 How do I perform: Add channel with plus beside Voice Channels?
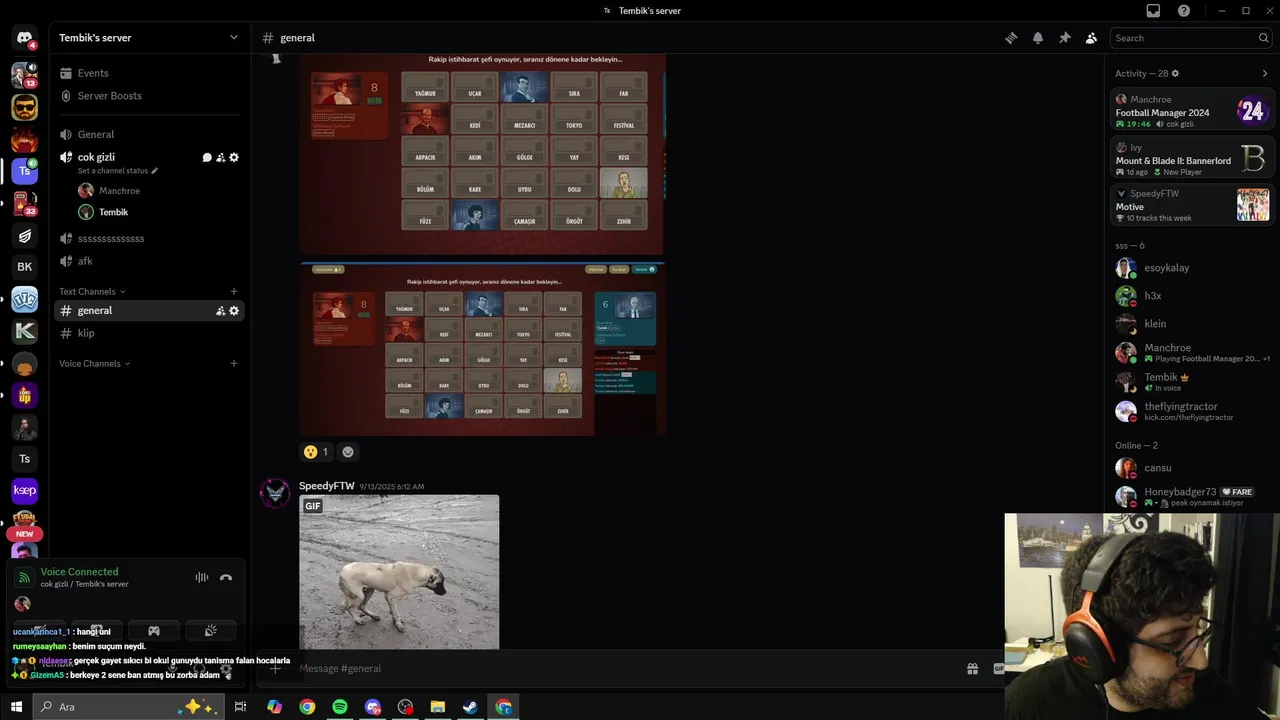(x=234, y=364)
